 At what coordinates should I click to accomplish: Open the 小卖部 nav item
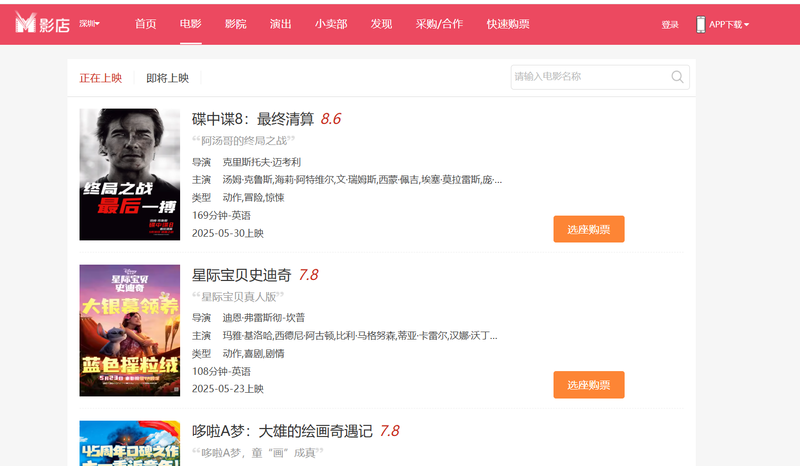point(331,24)
